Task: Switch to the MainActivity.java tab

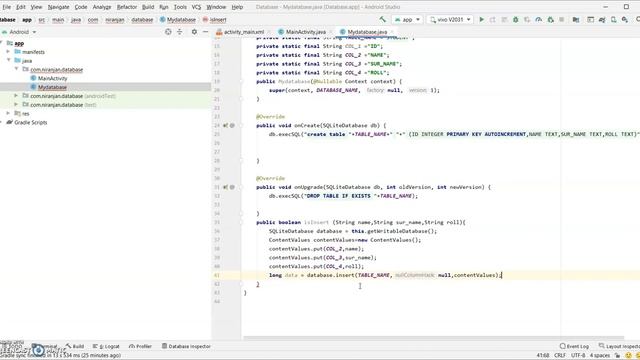Action: pos(305,32)
